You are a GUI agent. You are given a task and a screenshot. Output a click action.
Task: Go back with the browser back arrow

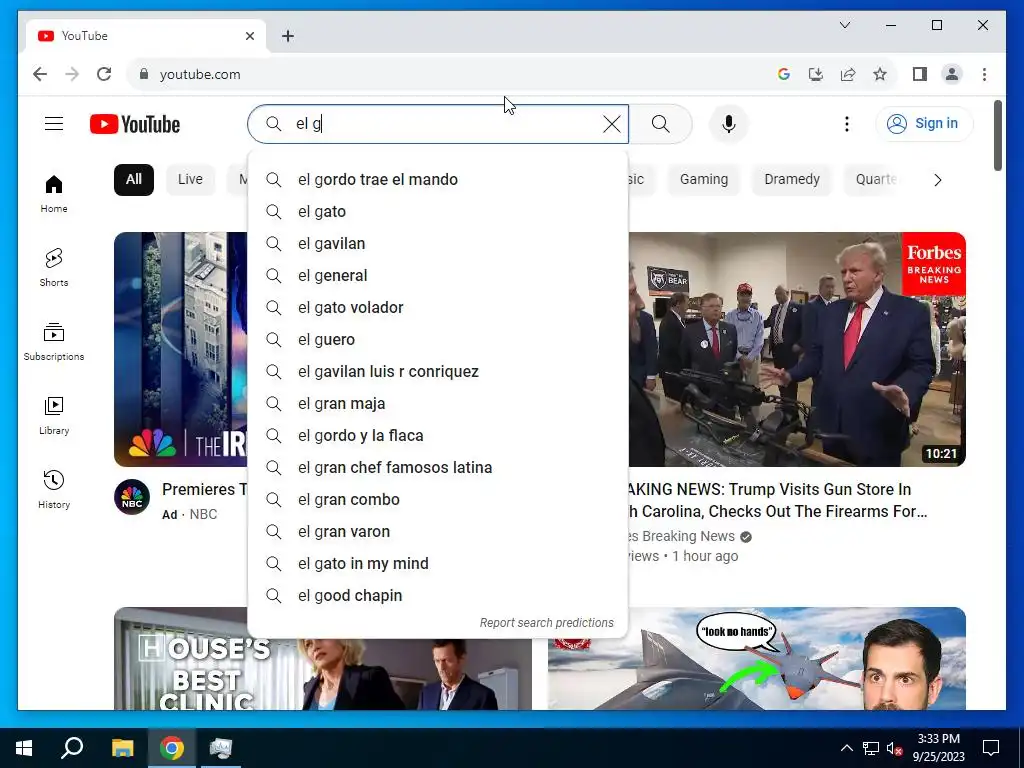40,74
